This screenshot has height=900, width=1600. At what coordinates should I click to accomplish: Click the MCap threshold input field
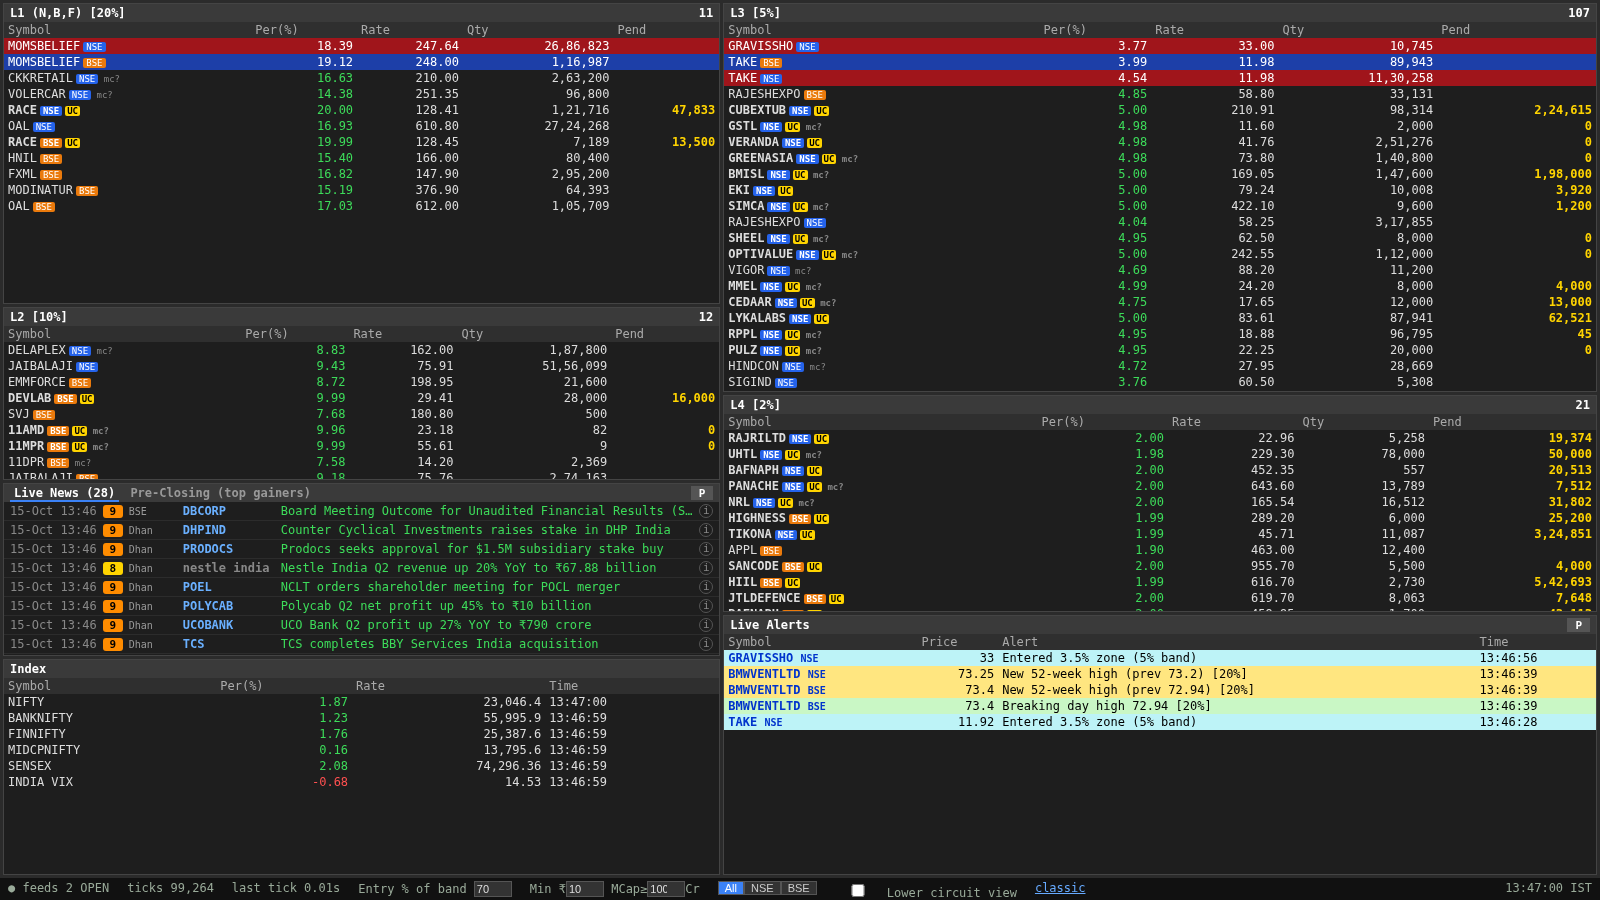pos(666,889)
